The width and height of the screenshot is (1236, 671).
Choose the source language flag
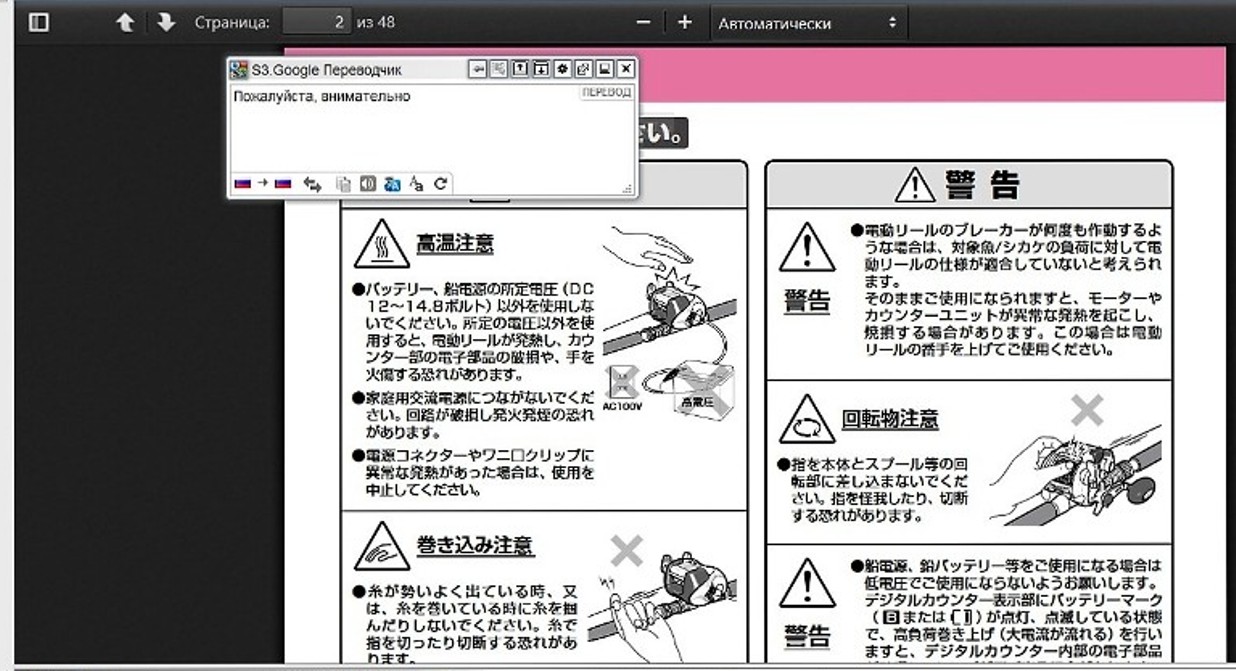242,184
